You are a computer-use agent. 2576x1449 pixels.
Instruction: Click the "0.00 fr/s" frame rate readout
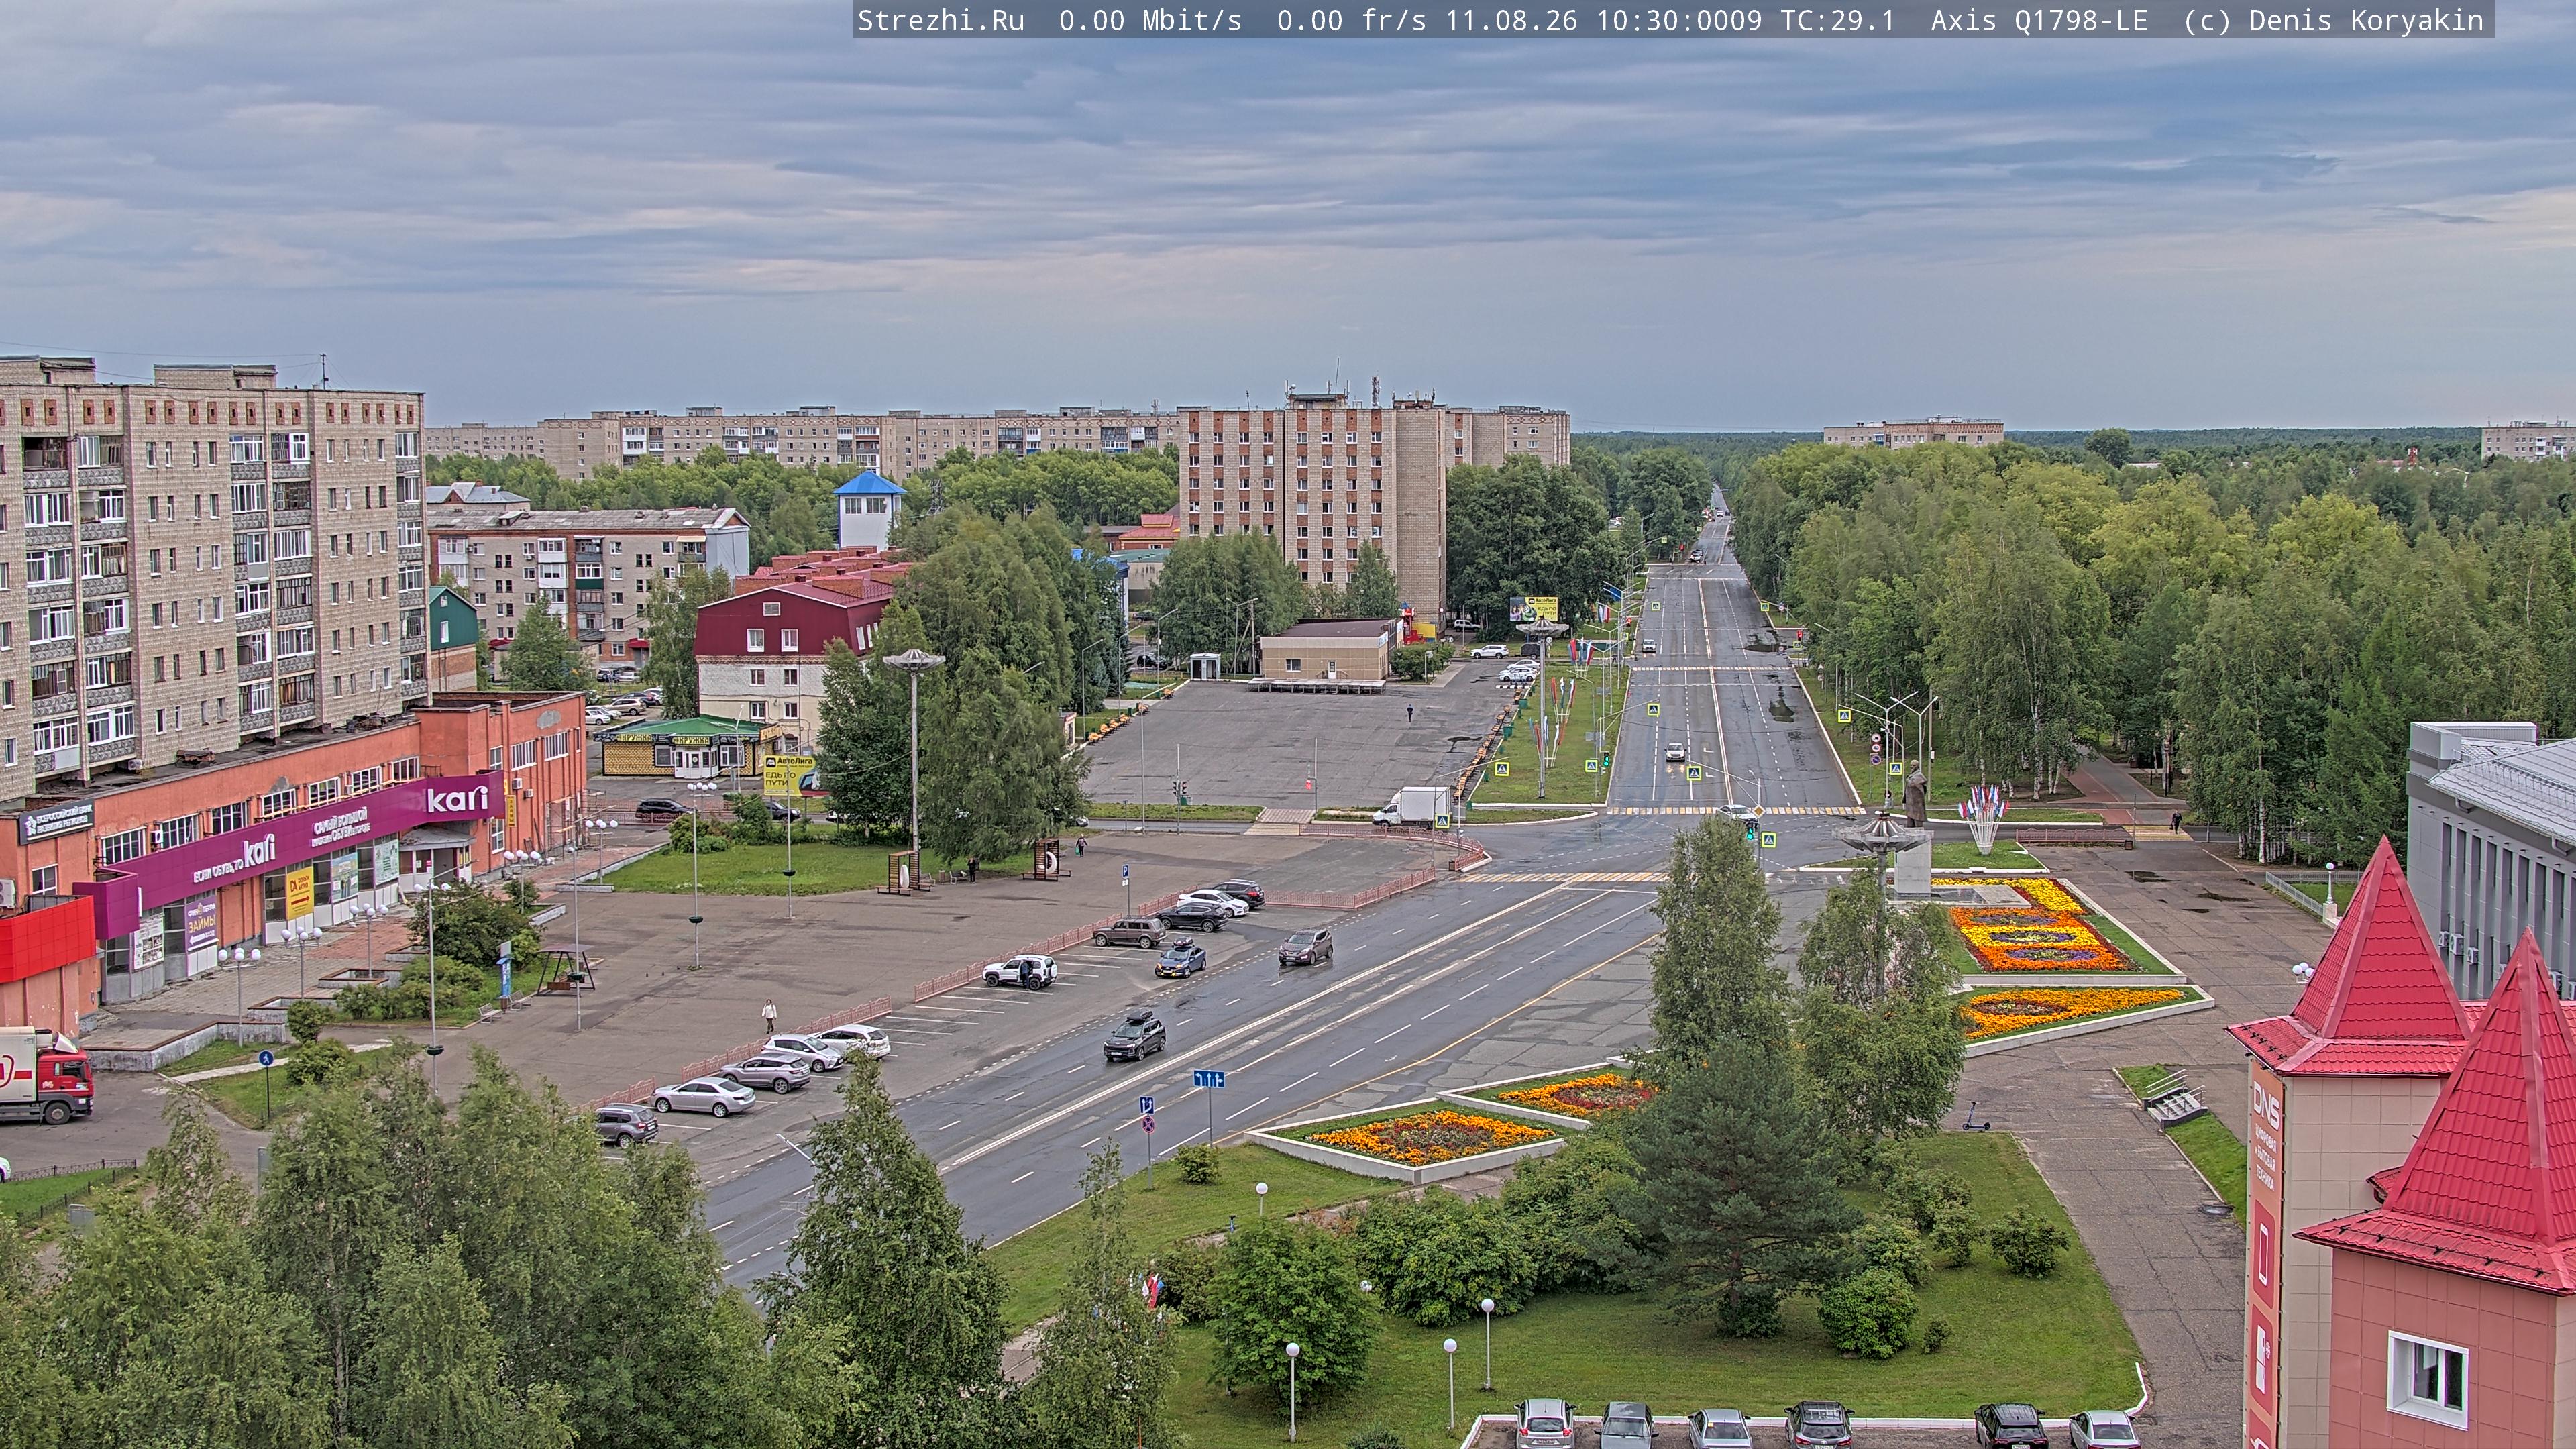(1351, 21)
